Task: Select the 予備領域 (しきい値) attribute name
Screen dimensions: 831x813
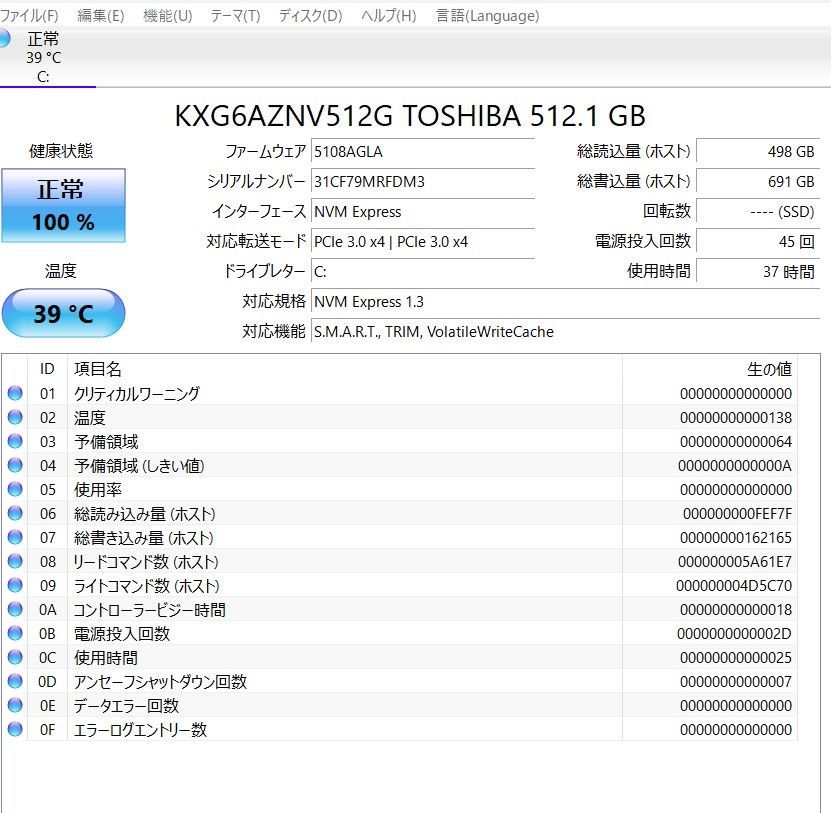Action: coord(139,465)
